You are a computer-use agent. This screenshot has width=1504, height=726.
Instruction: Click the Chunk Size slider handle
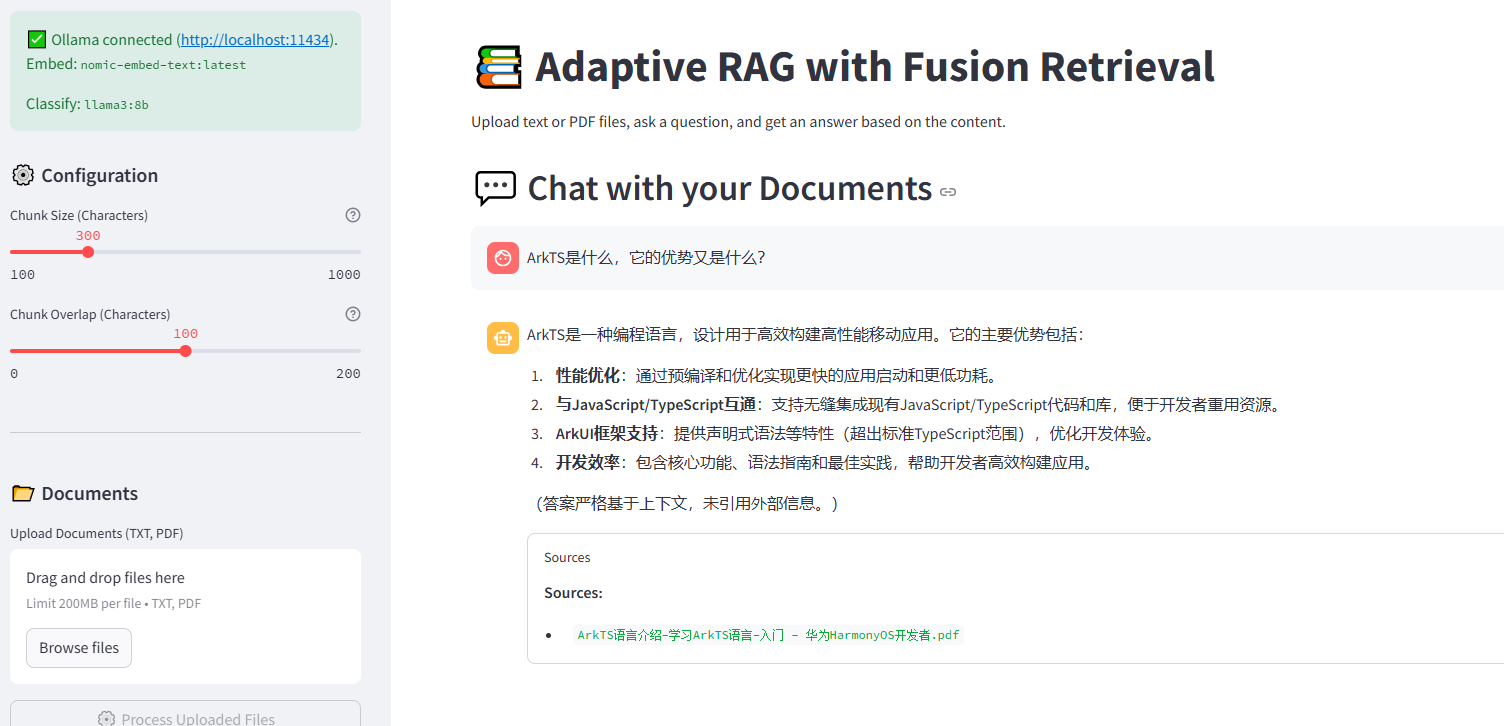88,252
